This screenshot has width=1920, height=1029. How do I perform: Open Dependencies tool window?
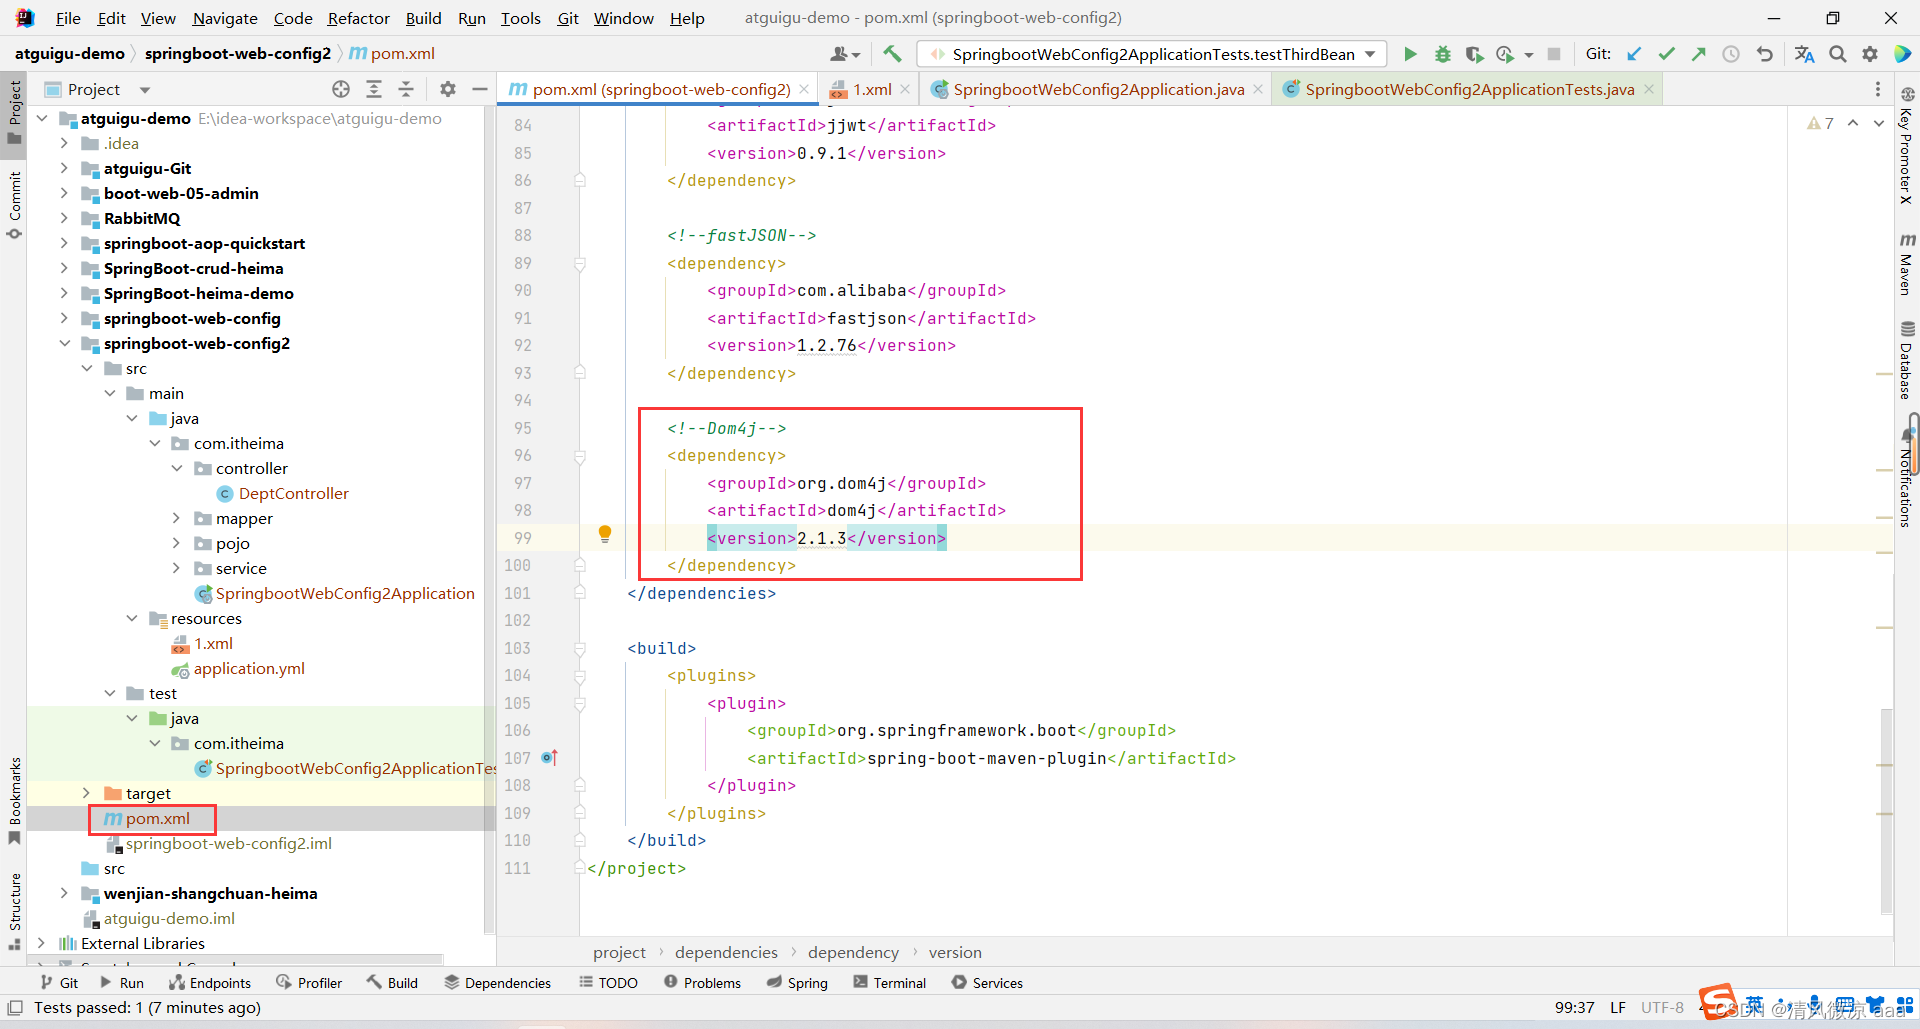tap(497, 983)
